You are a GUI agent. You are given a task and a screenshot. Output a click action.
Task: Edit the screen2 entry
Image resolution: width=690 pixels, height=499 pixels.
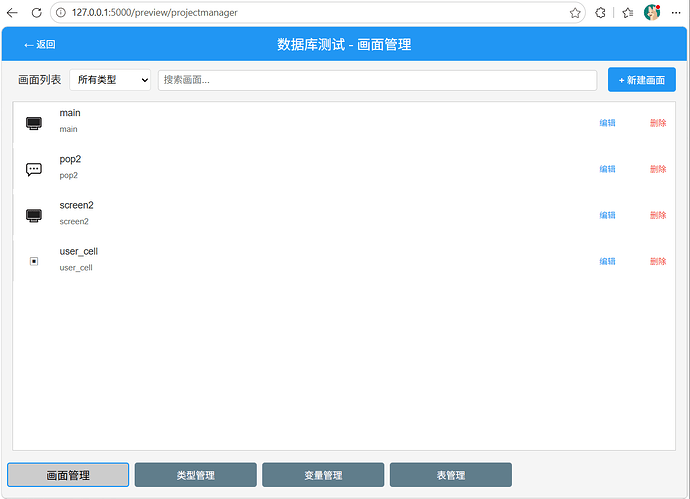607,215
